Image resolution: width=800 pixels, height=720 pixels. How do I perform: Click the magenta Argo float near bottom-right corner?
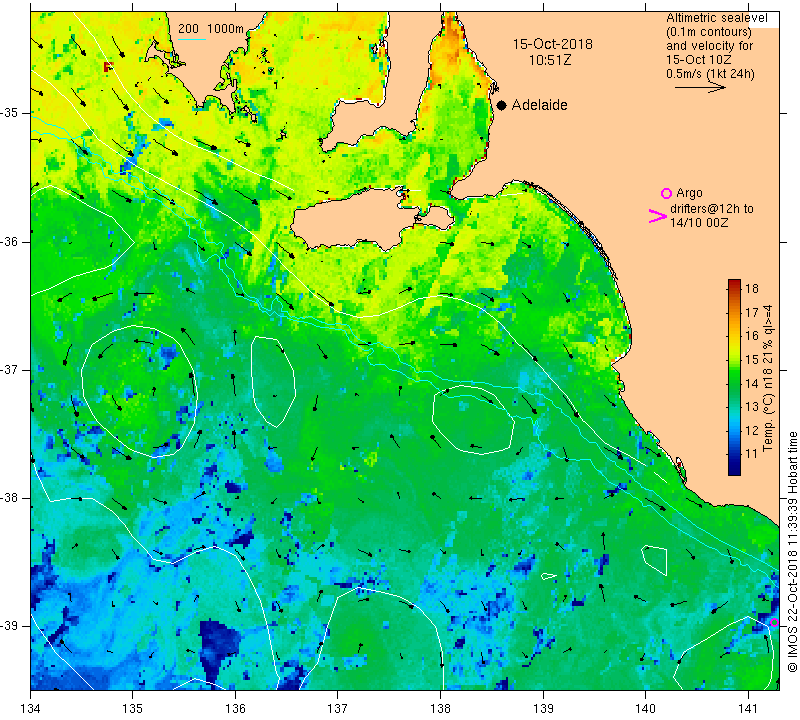774,622
